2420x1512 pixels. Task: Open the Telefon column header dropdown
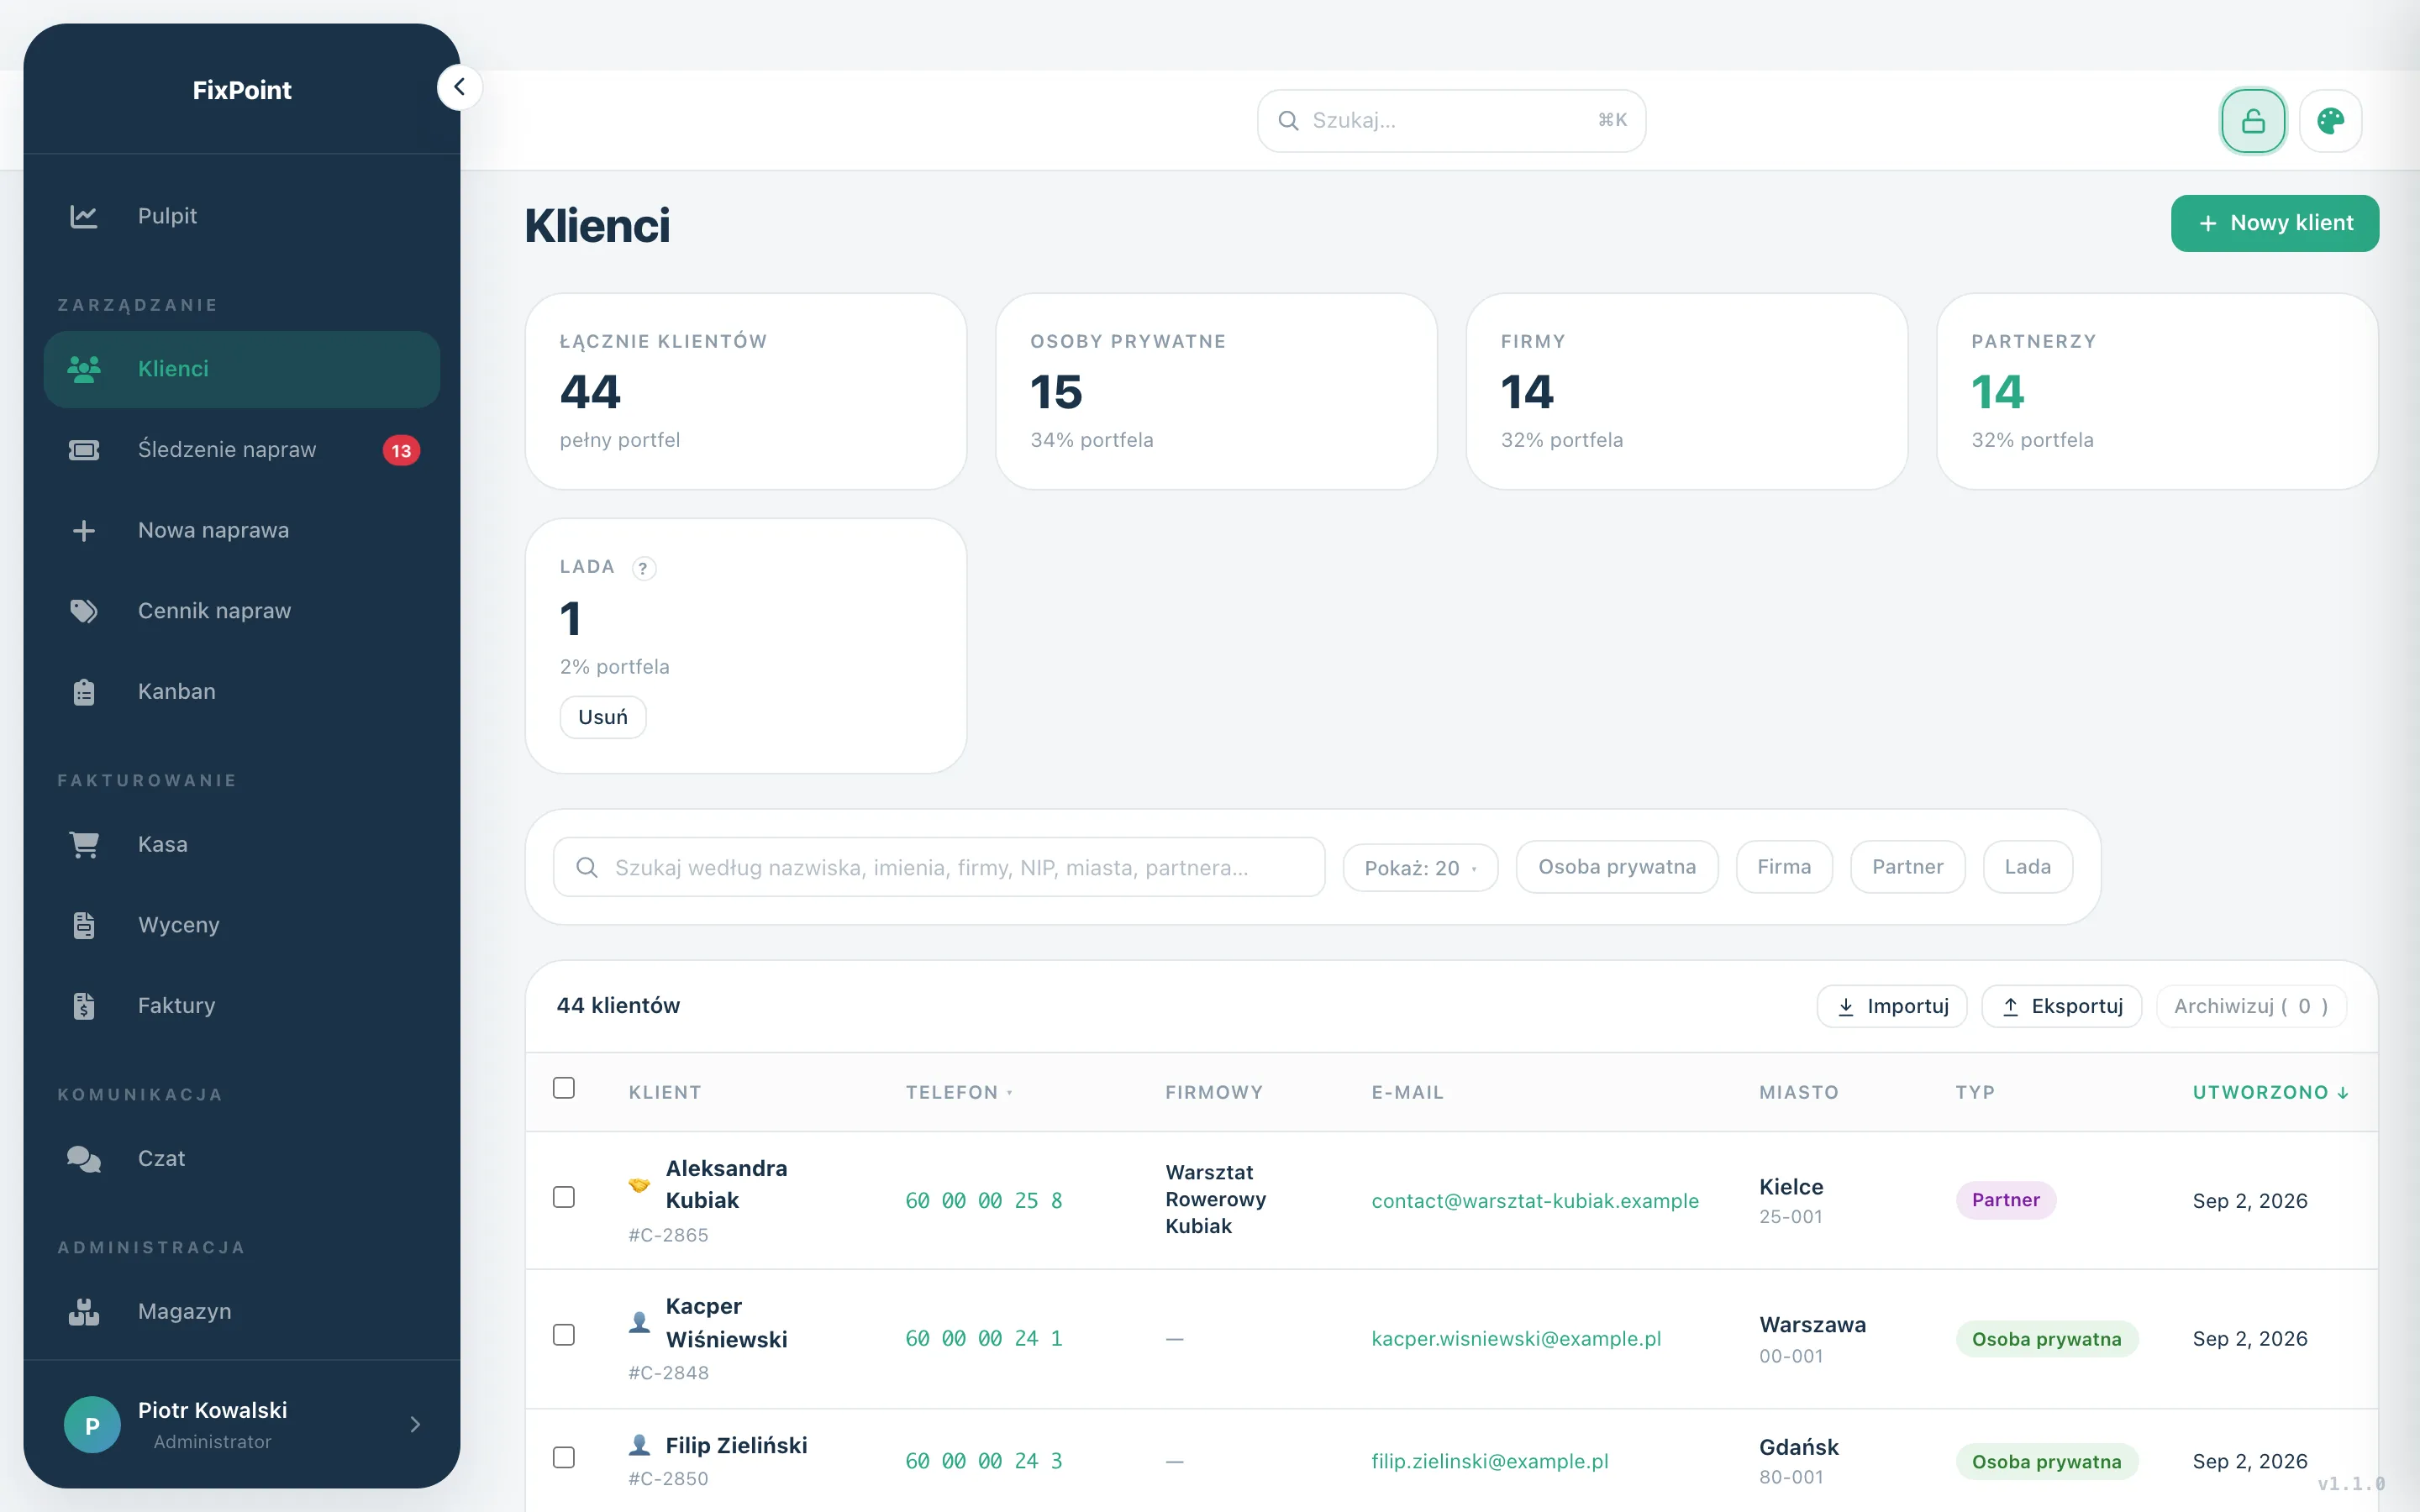coord(959,1093)
